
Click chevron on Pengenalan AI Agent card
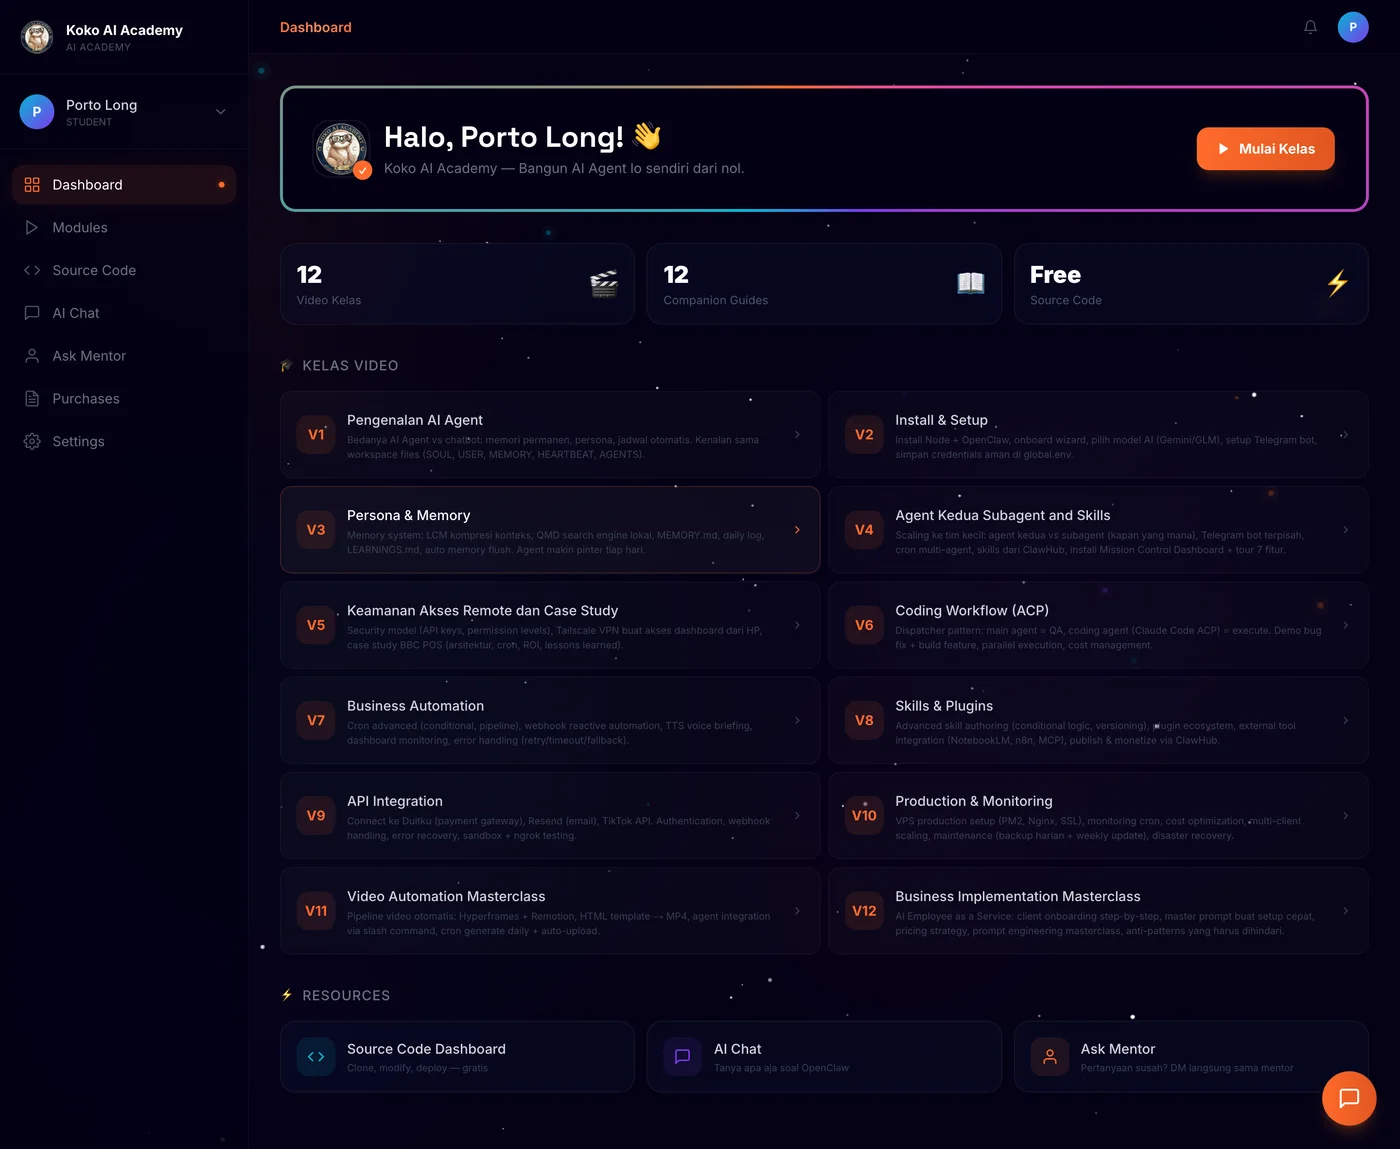click(x=797, y=435)
